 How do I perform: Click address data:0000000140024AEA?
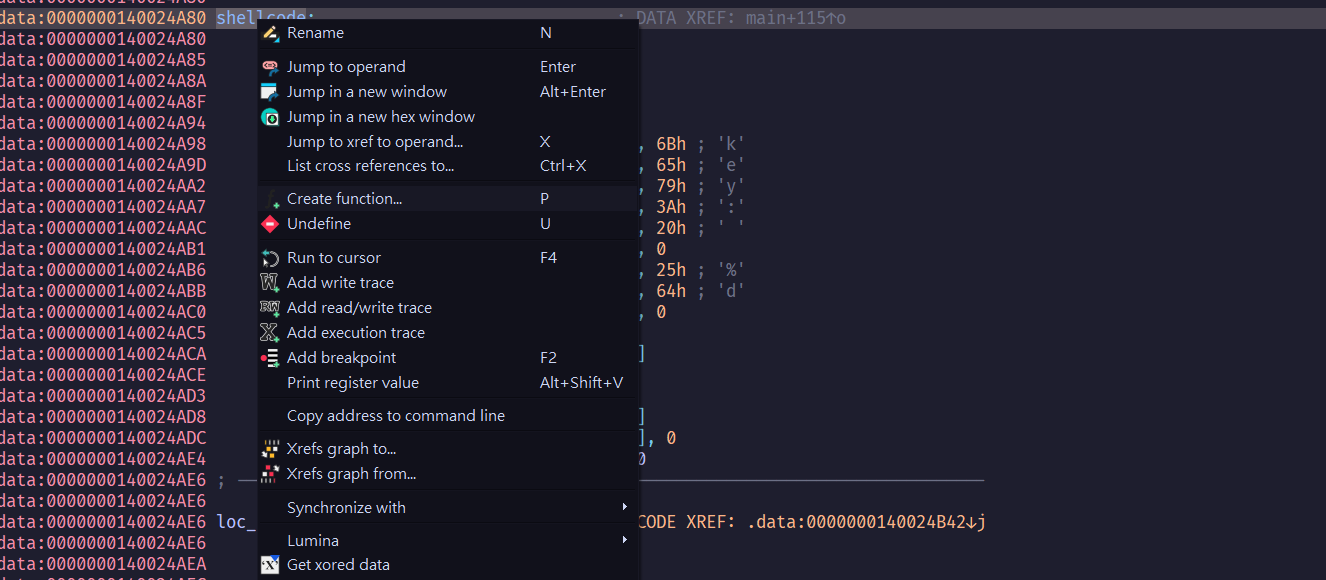103,564
